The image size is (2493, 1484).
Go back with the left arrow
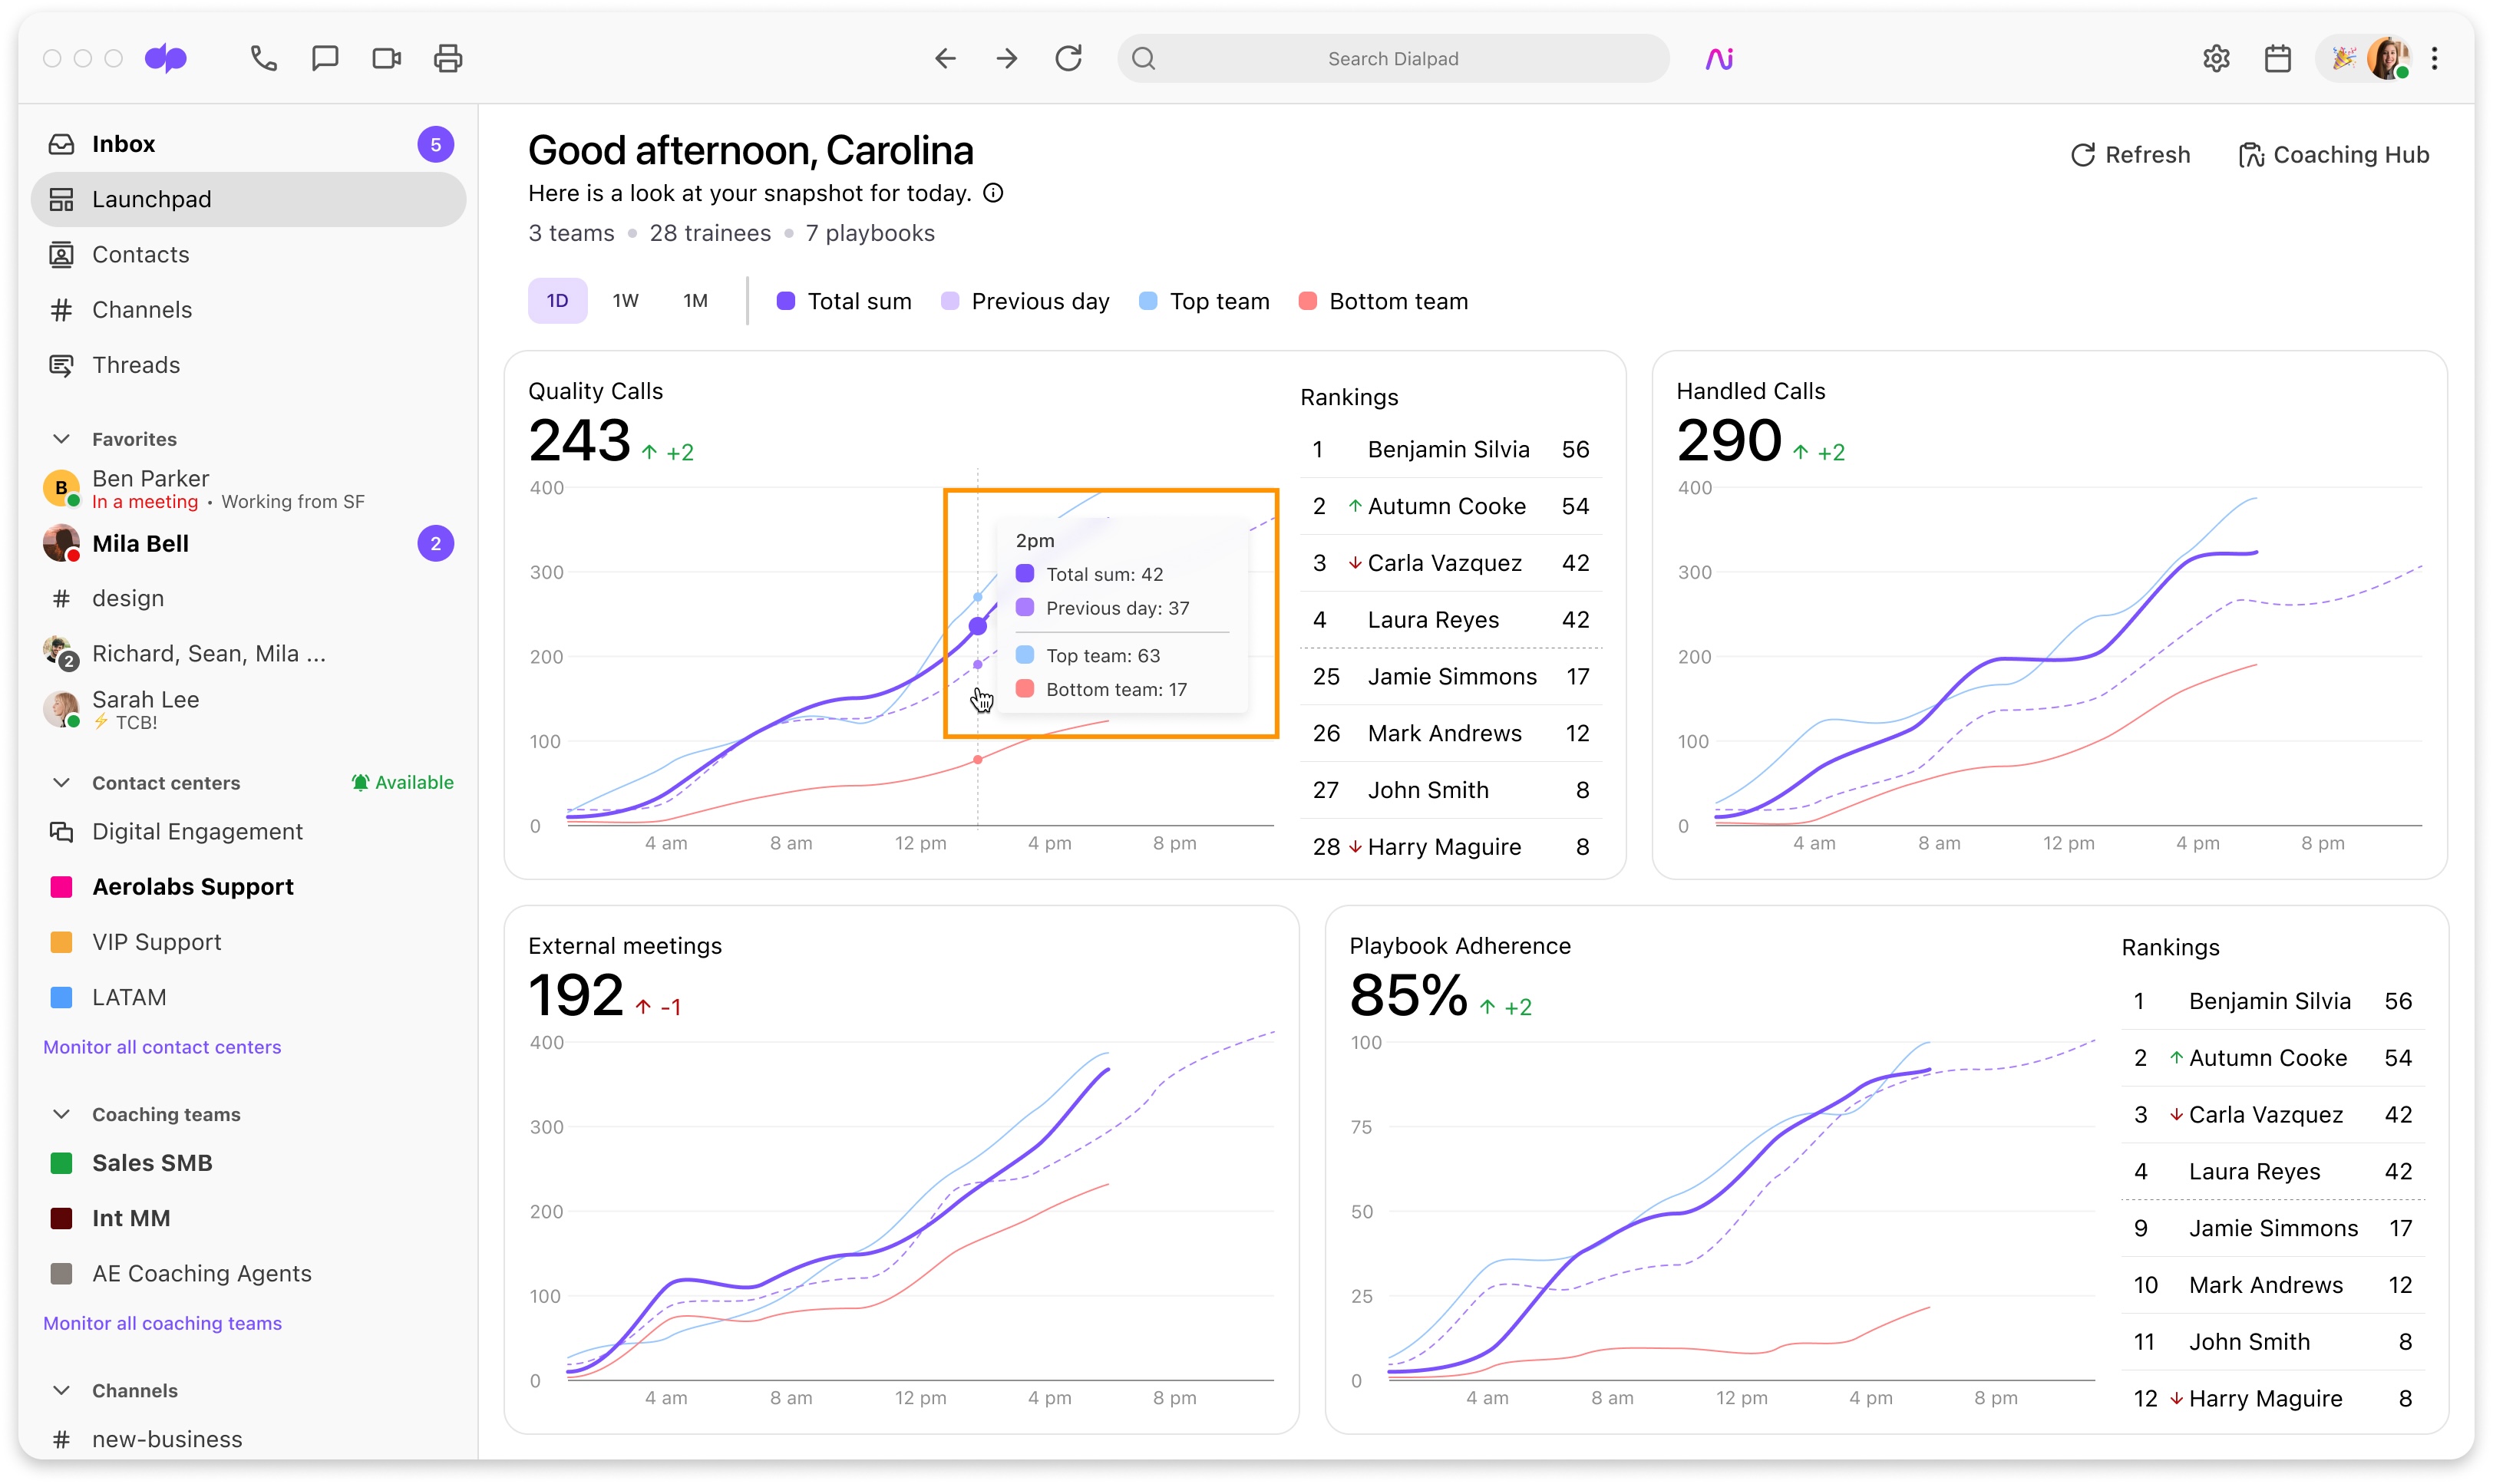pos(945,58)
